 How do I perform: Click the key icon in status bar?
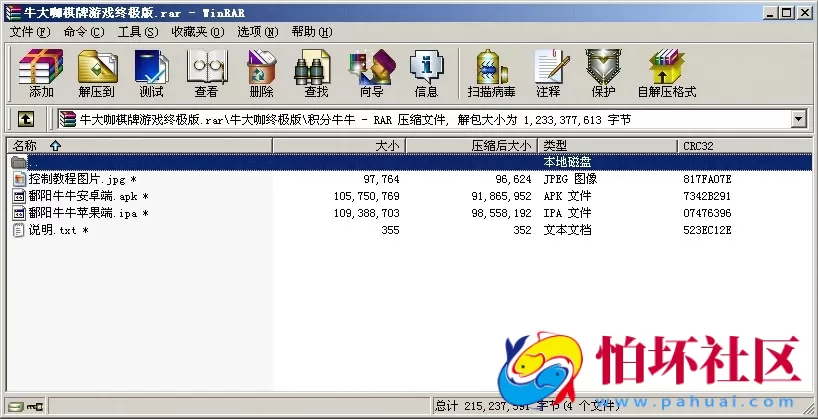point(35,406)
